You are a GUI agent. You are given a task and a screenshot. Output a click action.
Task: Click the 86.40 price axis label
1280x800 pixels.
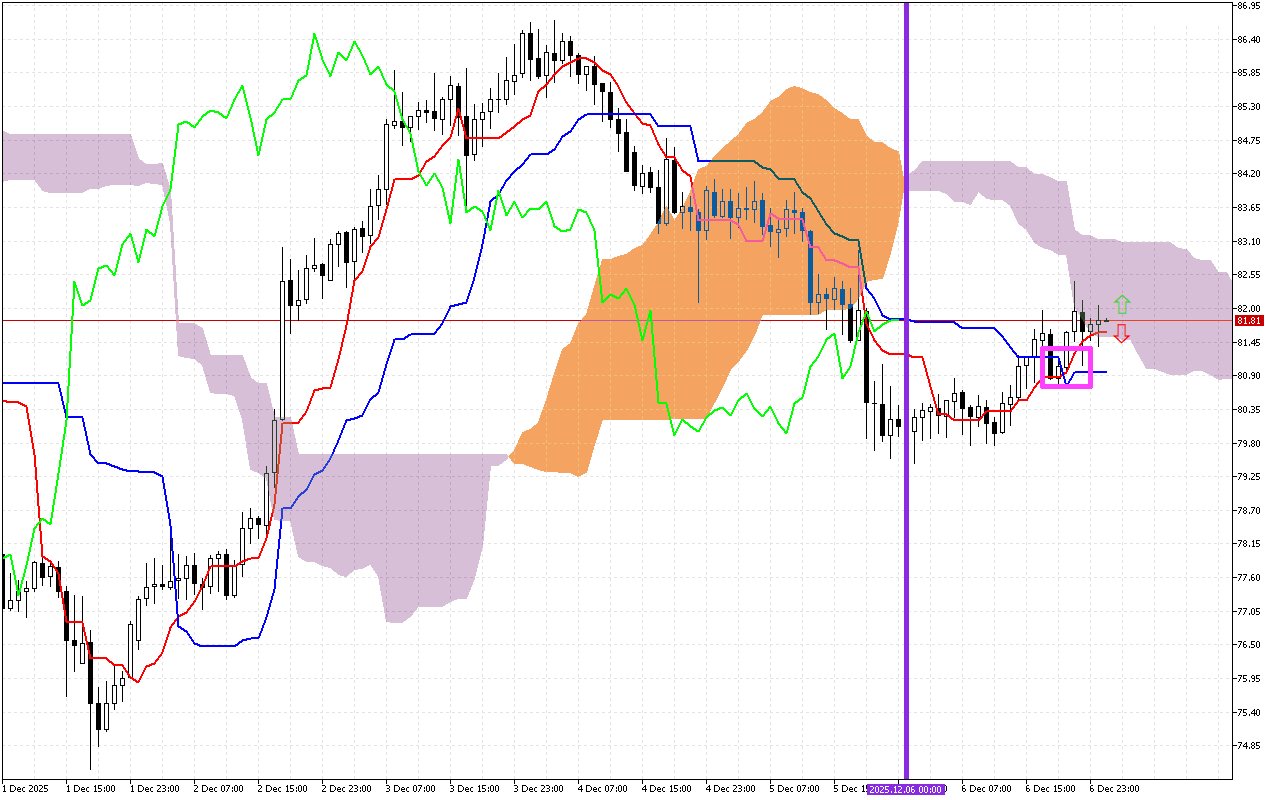1247,39
